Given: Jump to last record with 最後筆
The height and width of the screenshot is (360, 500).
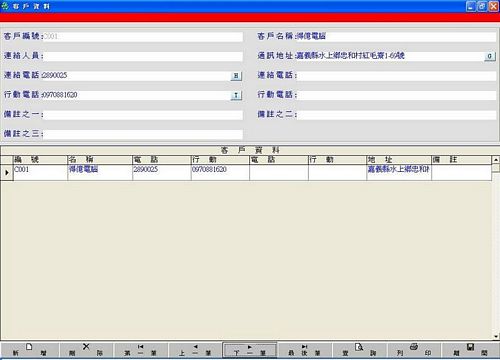Looking at the screenshot, I should tap(304, 350).
